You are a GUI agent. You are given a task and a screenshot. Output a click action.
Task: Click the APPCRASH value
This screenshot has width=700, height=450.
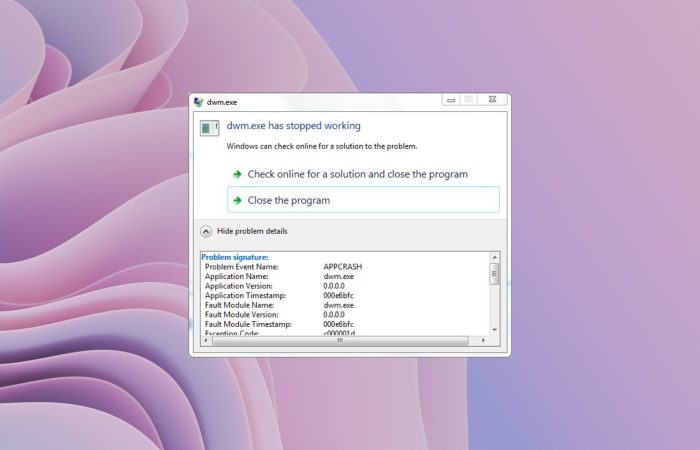[x=343, y=267]
